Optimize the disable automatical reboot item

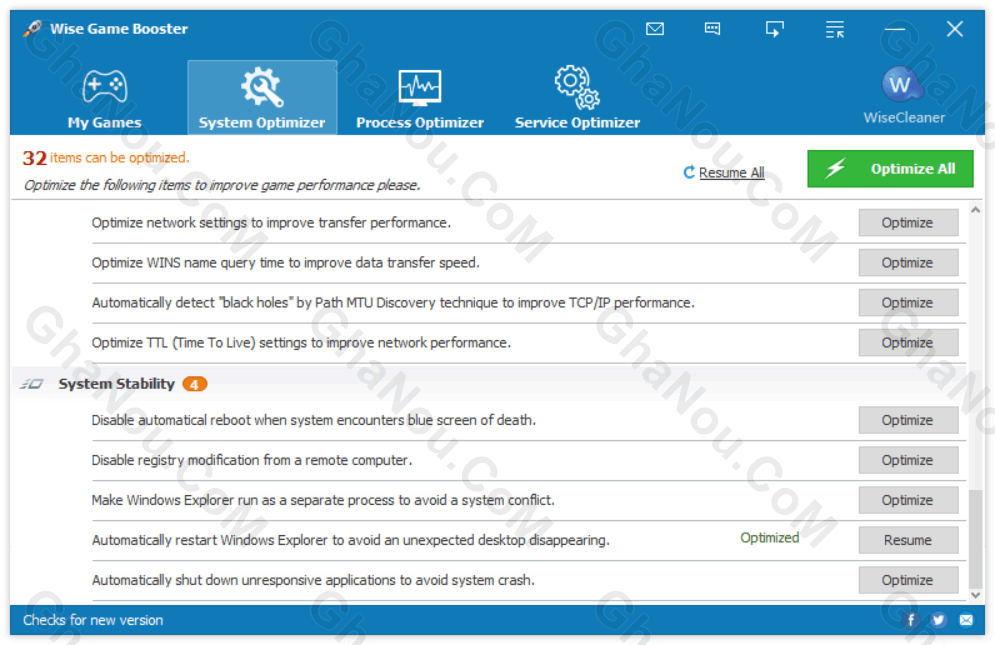(x=908, y=420)
